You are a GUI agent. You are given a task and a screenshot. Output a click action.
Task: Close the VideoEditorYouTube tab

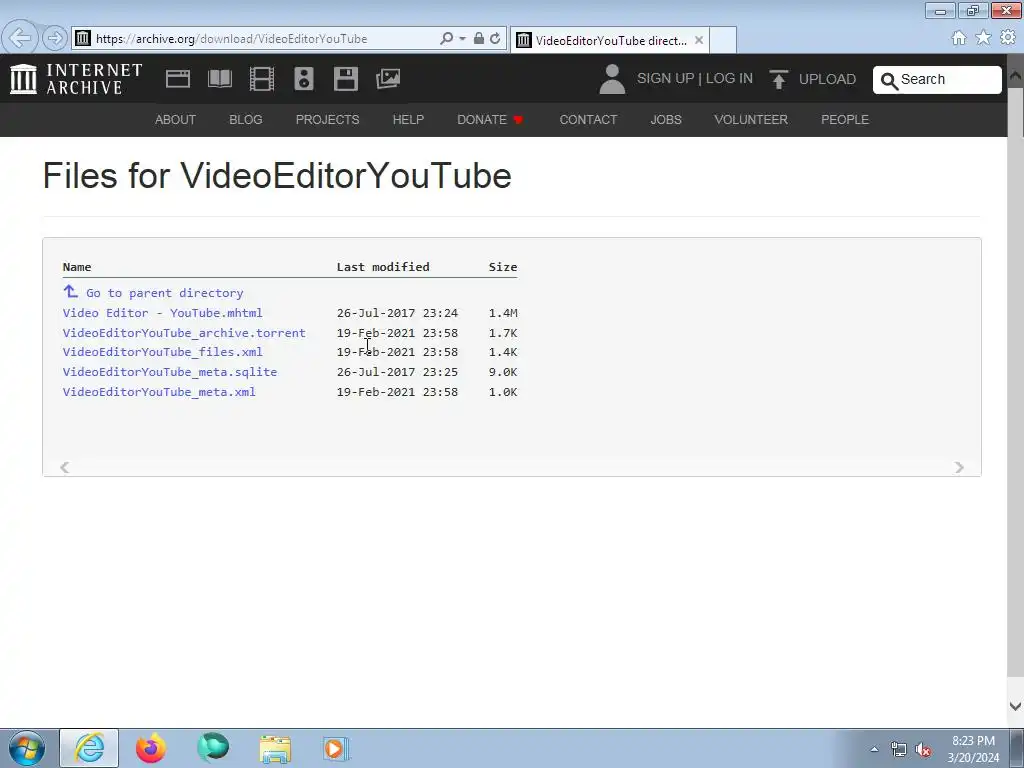(x=699, y=40)
